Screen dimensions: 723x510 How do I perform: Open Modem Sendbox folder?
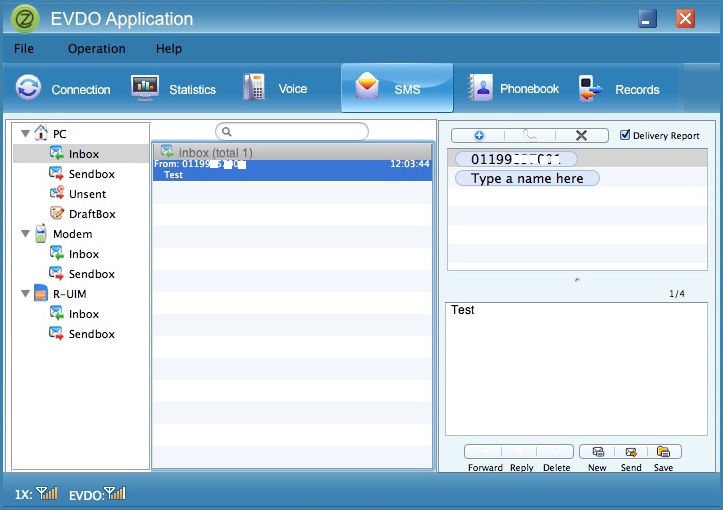pos(82,273)
